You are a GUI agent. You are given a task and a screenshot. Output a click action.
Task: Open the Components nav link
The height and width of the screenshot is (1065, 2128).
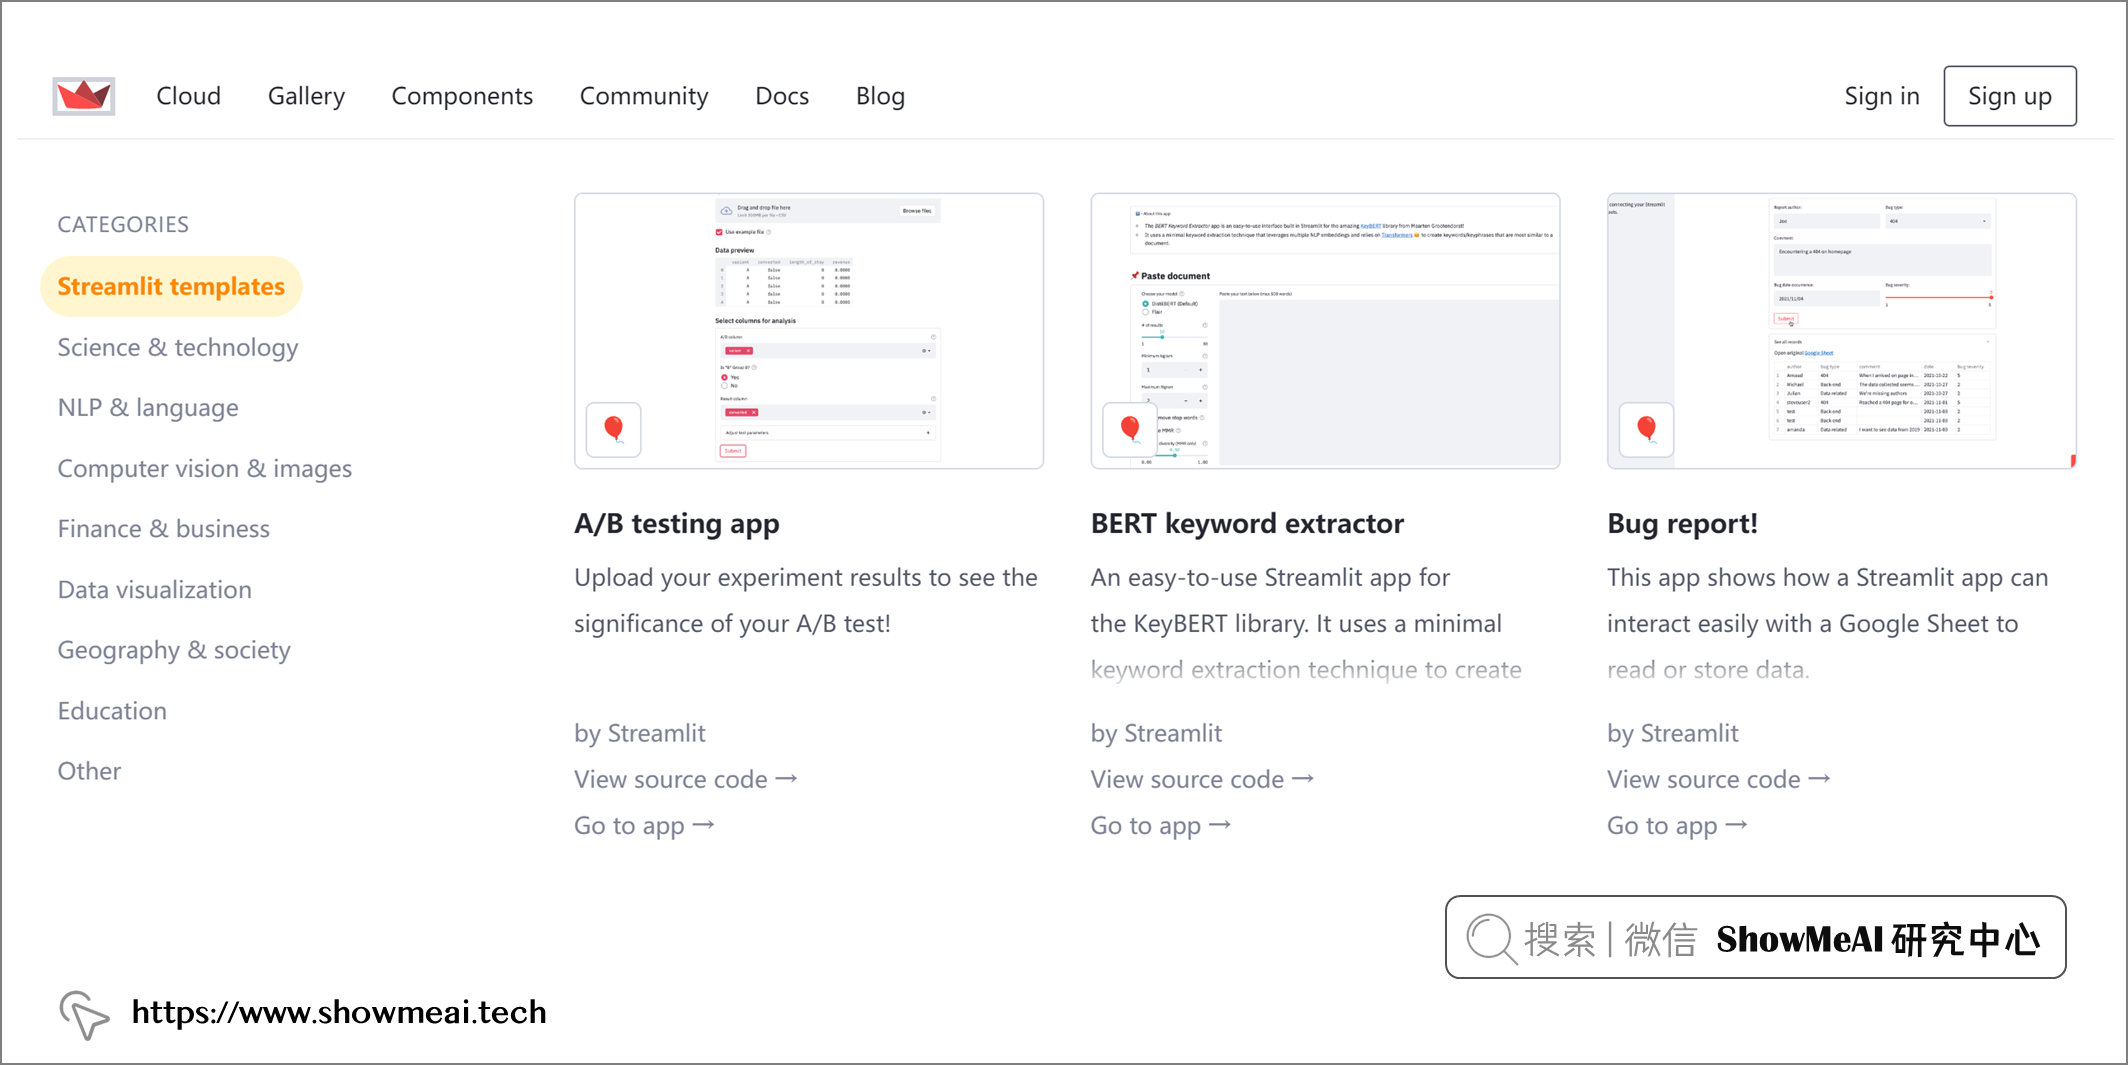pos(462,96)
